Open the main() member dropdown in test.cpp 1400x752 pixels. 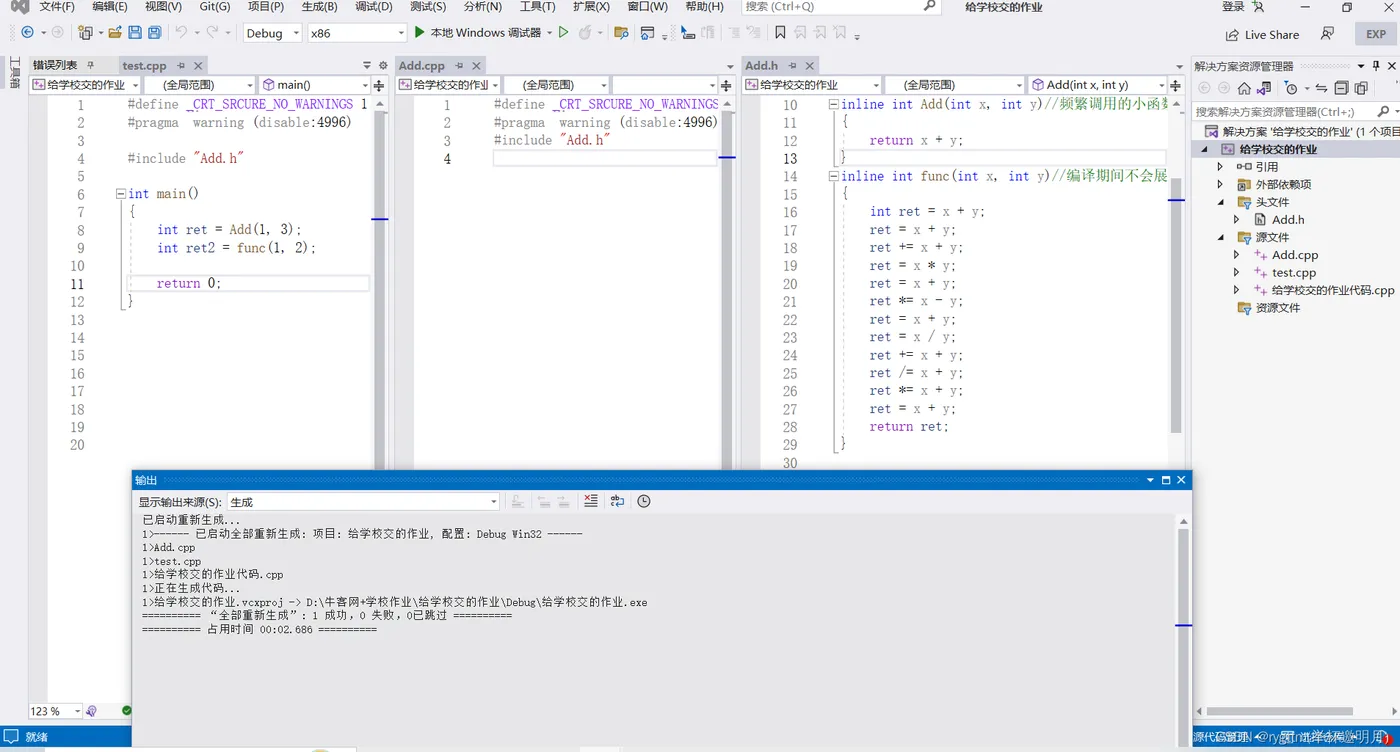(315, 85)
